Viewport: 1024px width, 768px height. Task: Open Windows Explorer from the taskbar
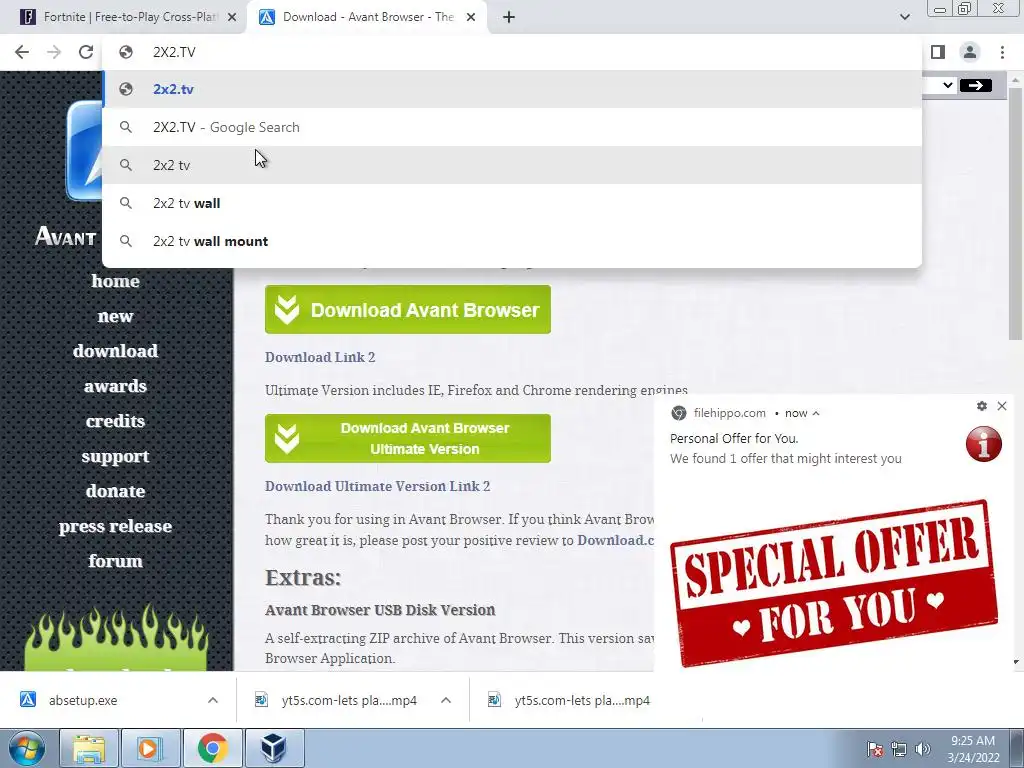pyautogui.click(x=89, y=748)
